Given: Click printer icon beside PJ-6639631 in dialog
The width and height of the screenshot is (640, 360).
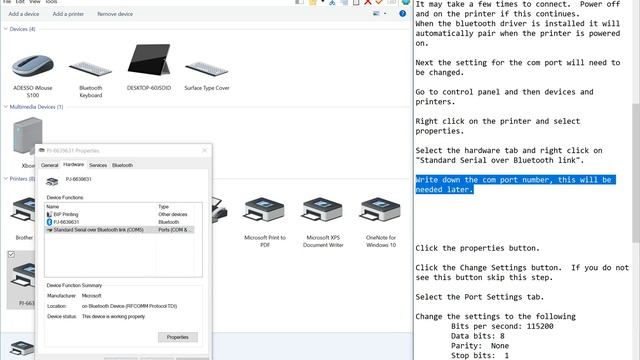Looking at the screenshot, I should tap(52, 181).
